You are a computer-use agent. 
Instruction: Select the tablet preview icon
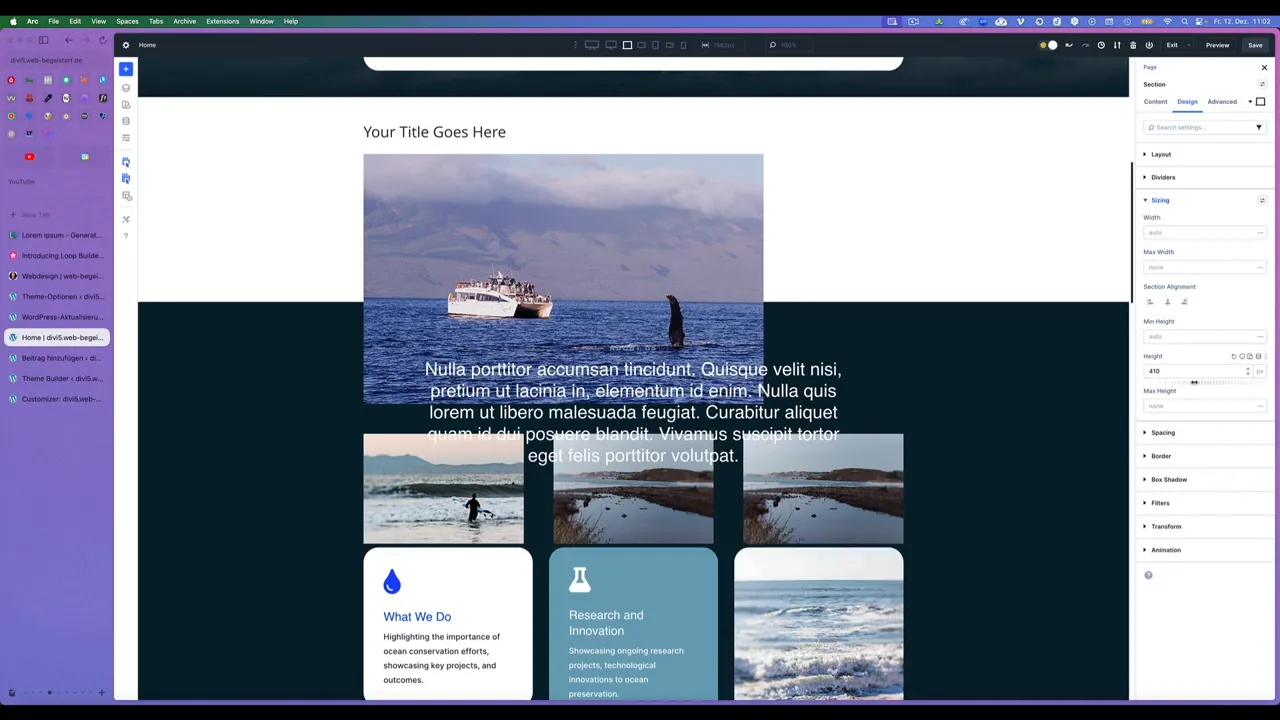point(655,44)
